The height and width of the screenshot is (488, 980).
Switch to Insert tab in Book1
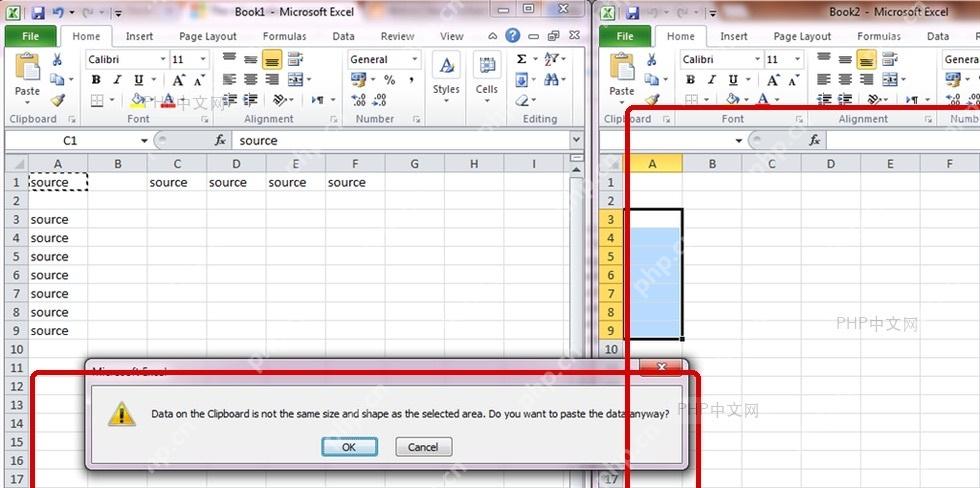click(x=139, y=36)
